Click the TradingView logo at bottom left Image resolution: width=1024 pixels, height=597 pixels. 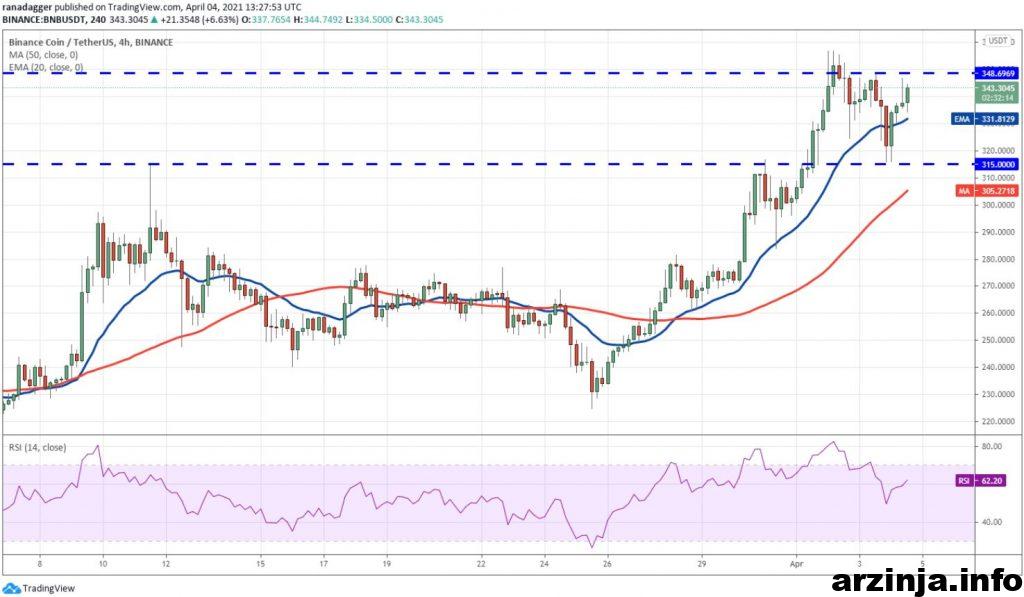coord(39,589)
